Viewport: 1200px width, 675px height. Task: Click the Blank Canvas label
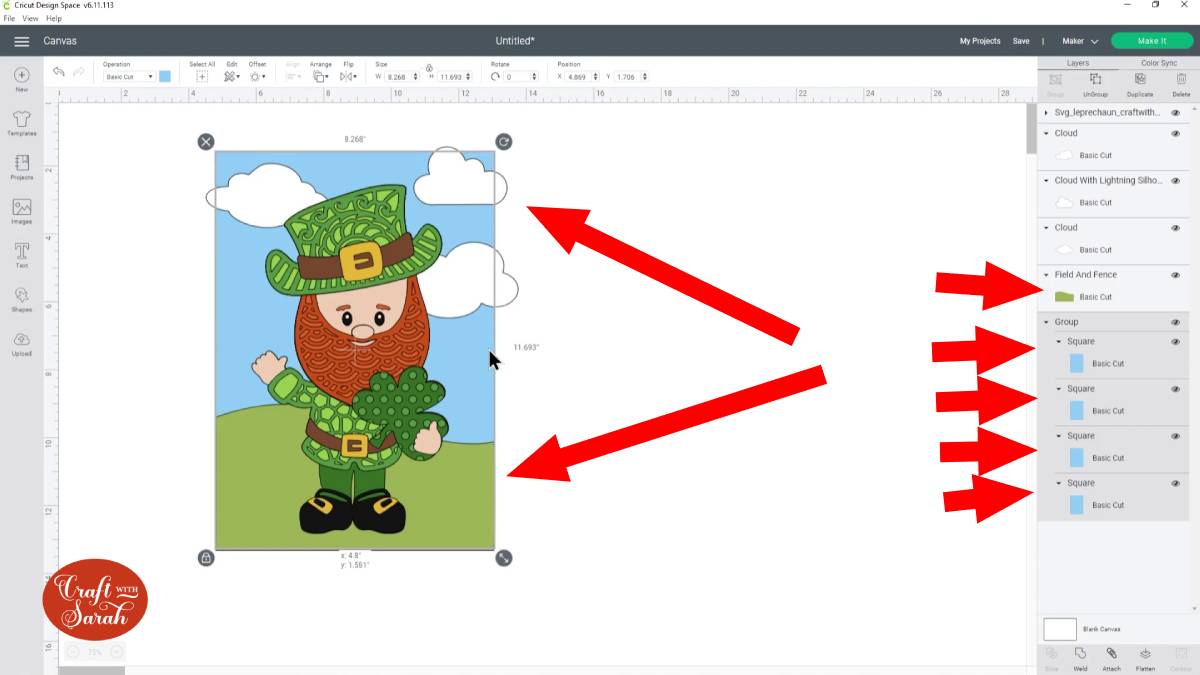coord(1101,629)
